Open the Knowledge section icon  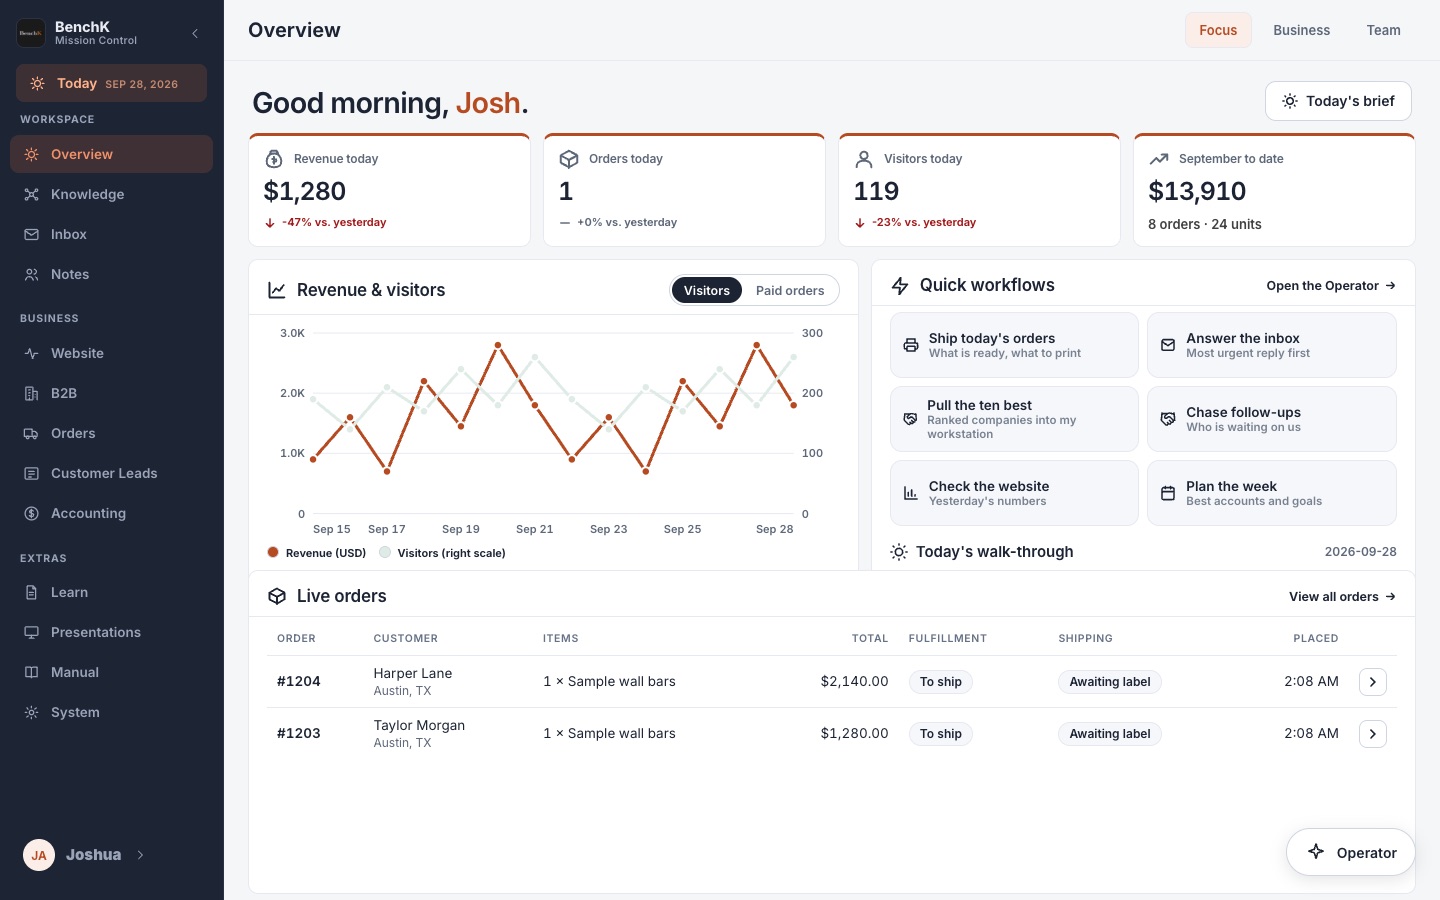pyautogui.click(x=32, y=194)
